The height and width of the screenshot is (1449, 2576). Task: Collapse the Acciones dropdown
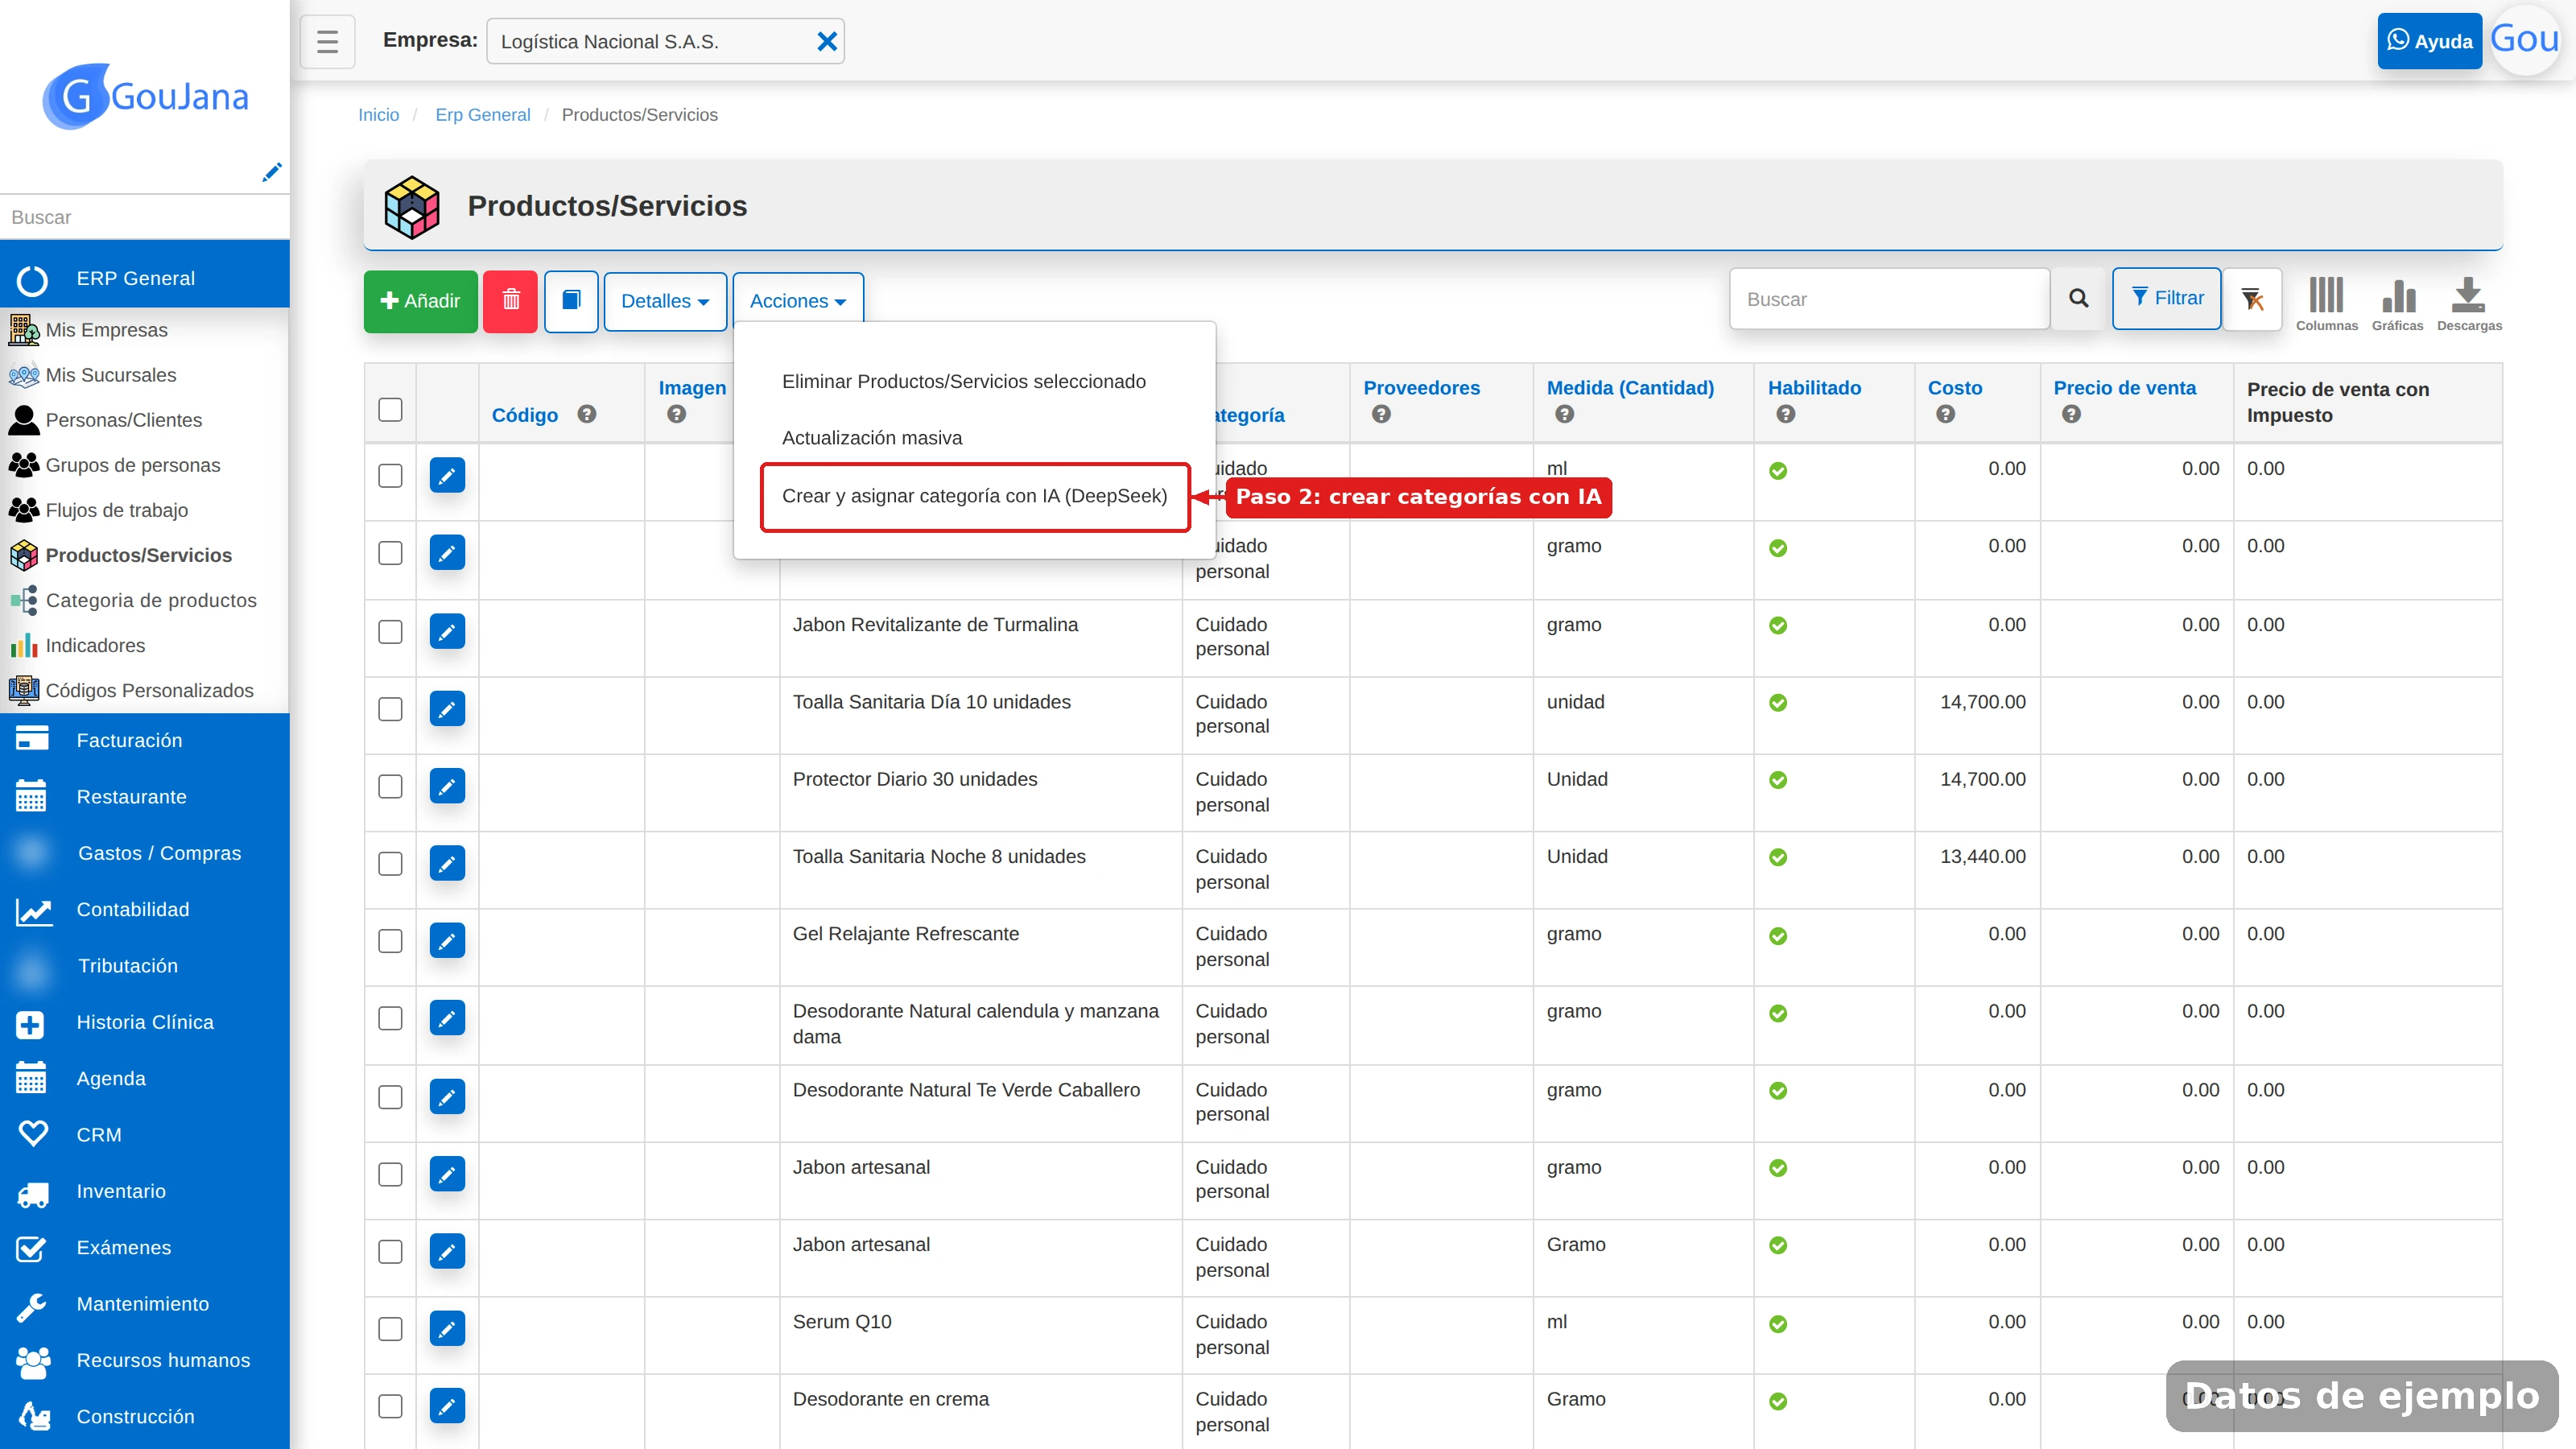pos(798,301)
